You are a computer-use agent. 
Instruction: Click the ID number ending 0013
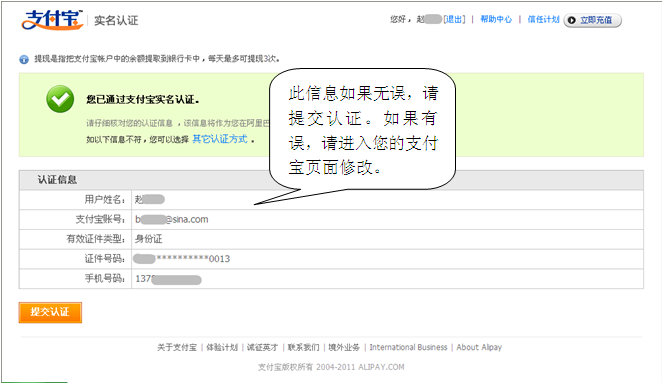182,258
